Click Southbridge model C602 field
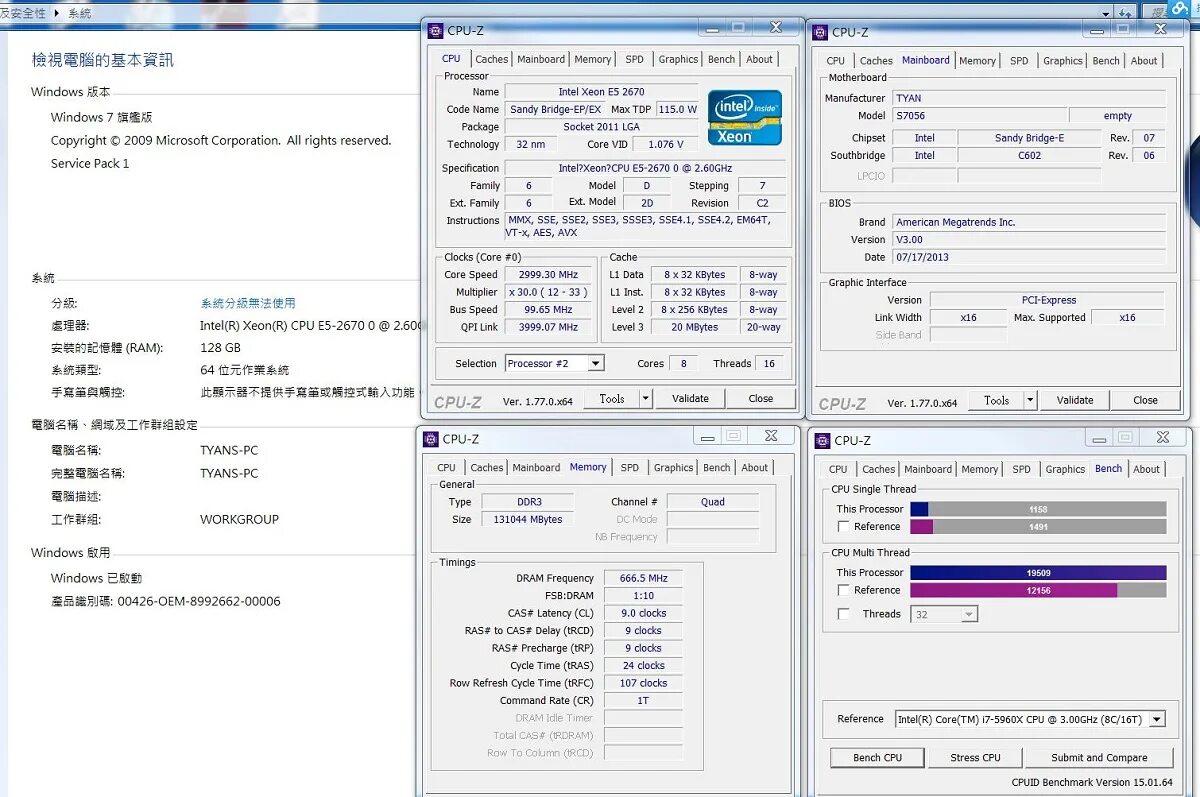1200x797 pixels. [1029, 156]
